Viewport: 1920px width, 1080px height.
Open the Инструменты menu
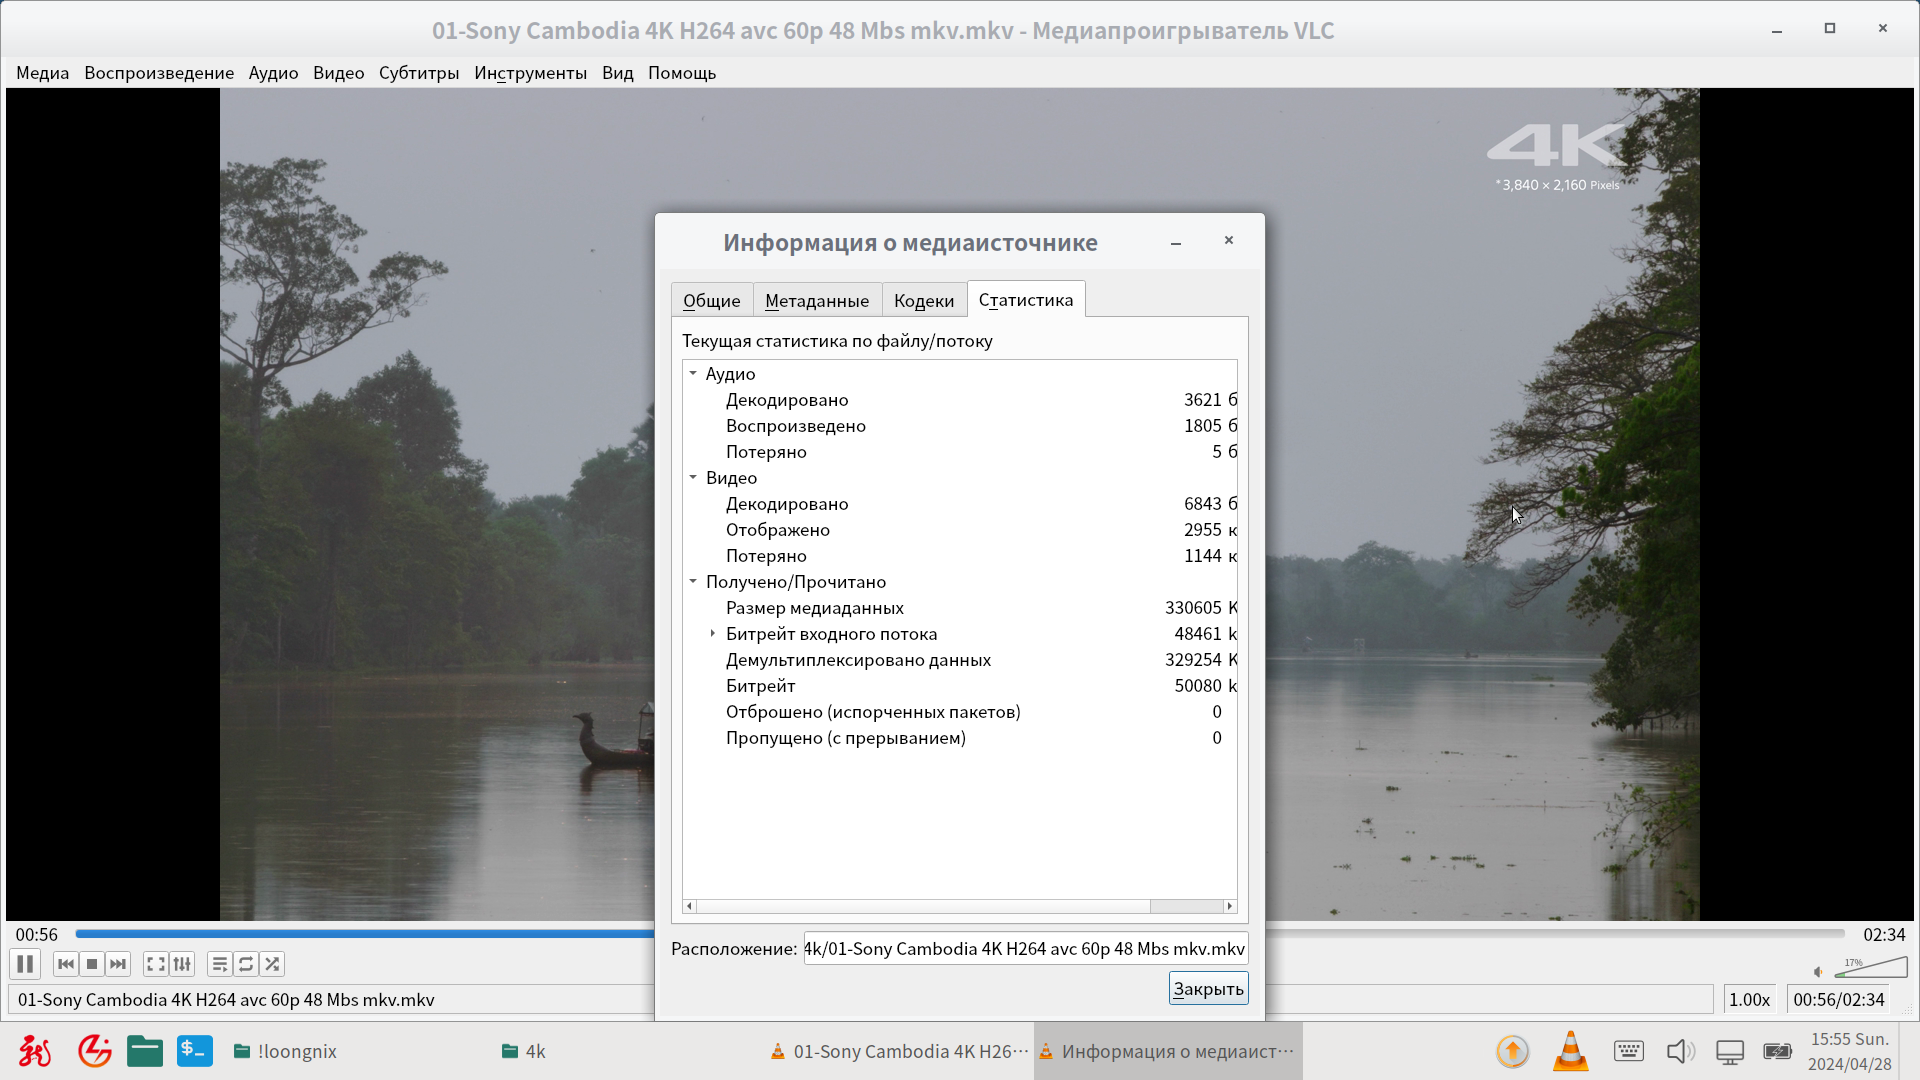[530, 73]
